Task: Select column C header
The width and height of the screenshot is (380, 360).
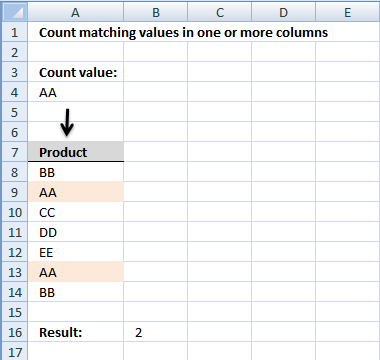Action: pos(220,12)
